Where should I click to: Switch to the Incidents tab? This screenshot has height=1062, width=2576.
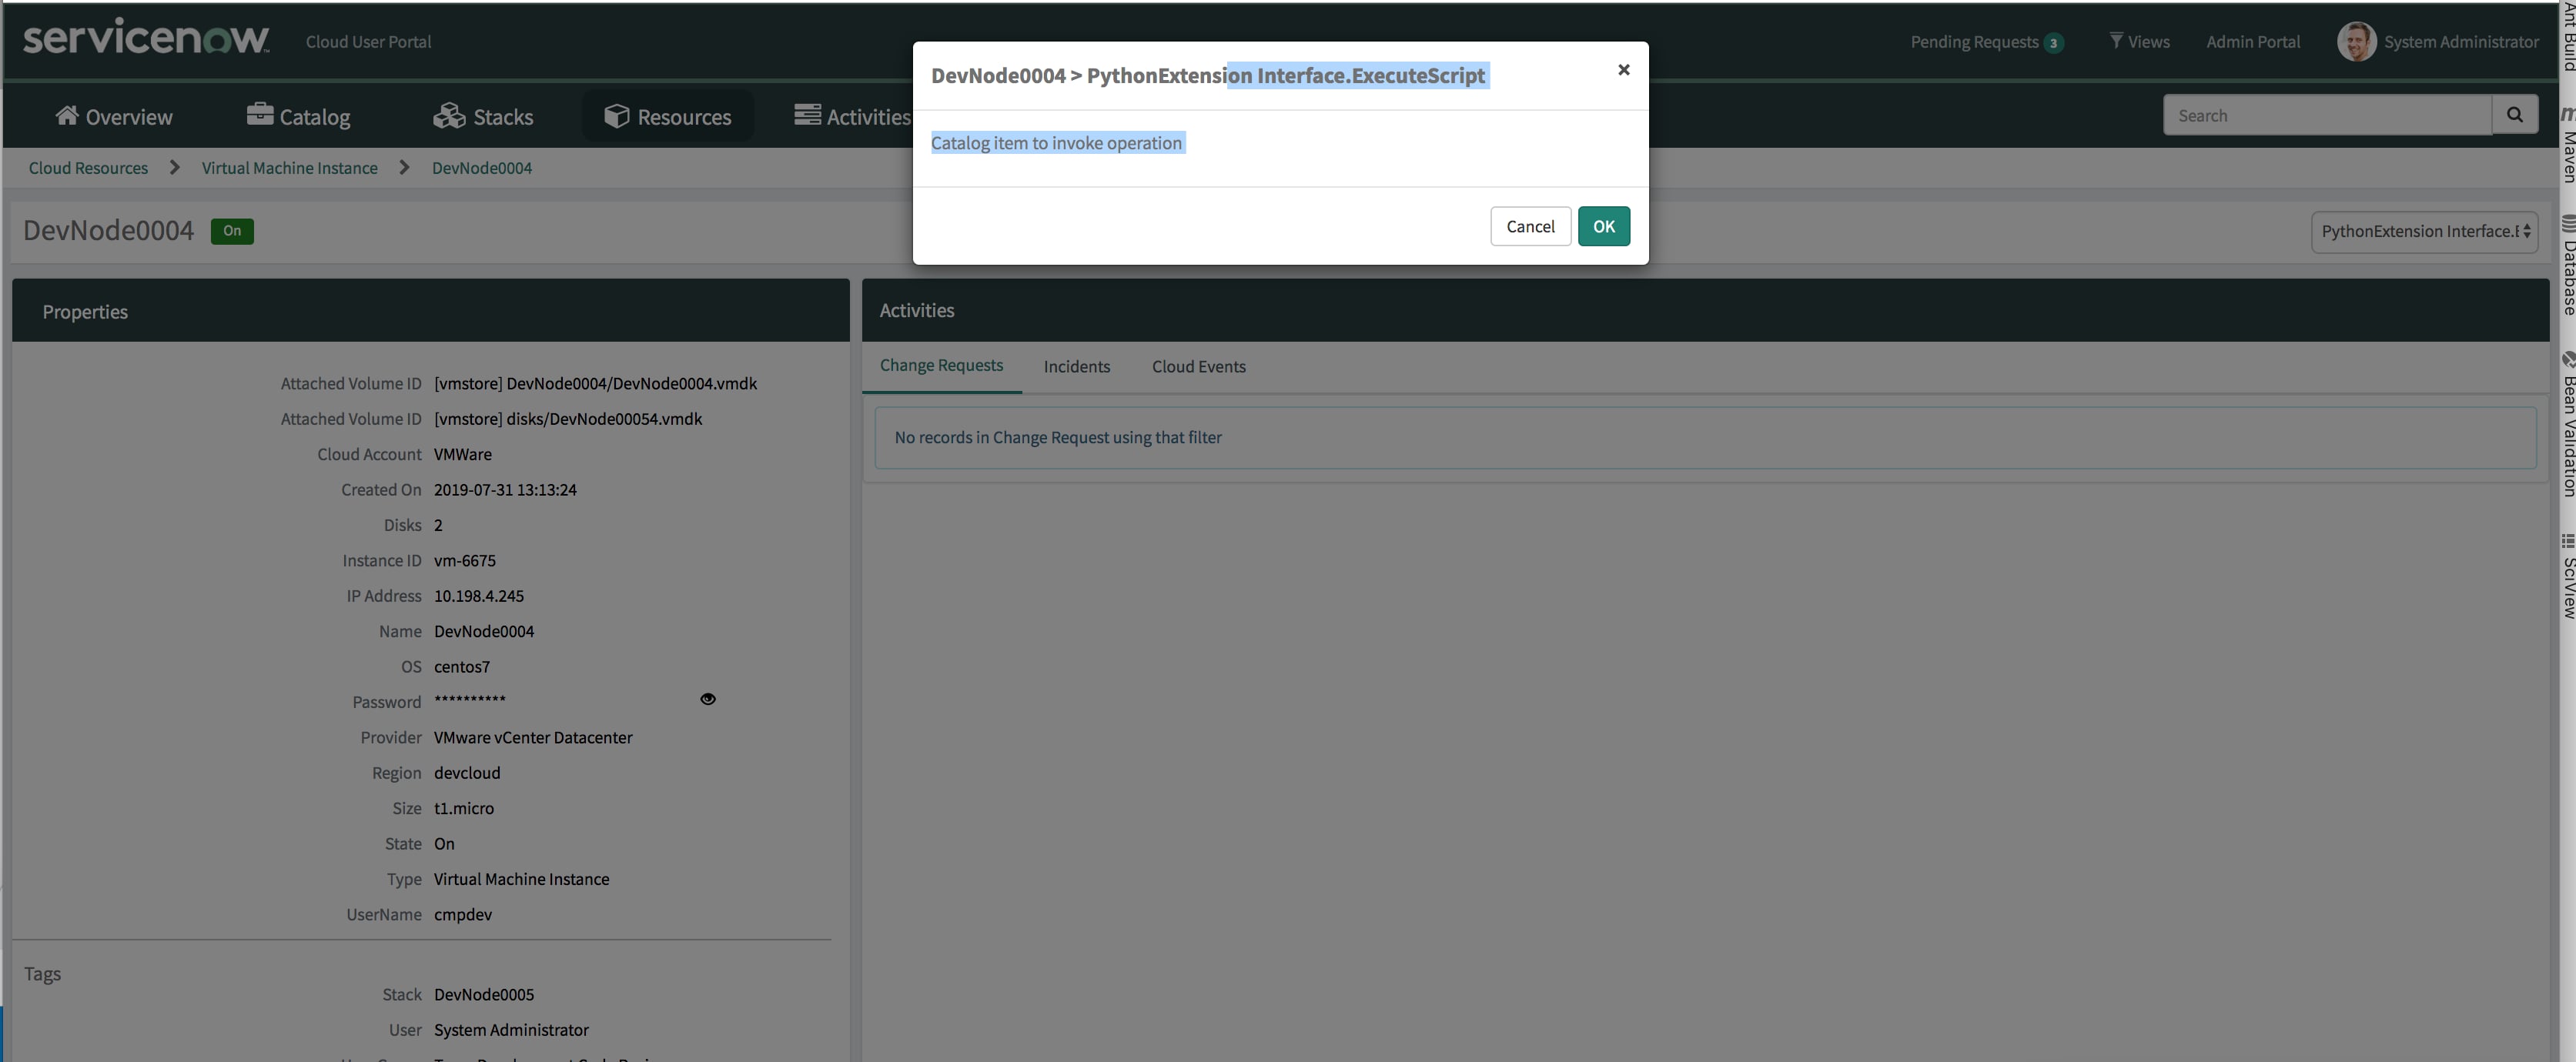1076,367
